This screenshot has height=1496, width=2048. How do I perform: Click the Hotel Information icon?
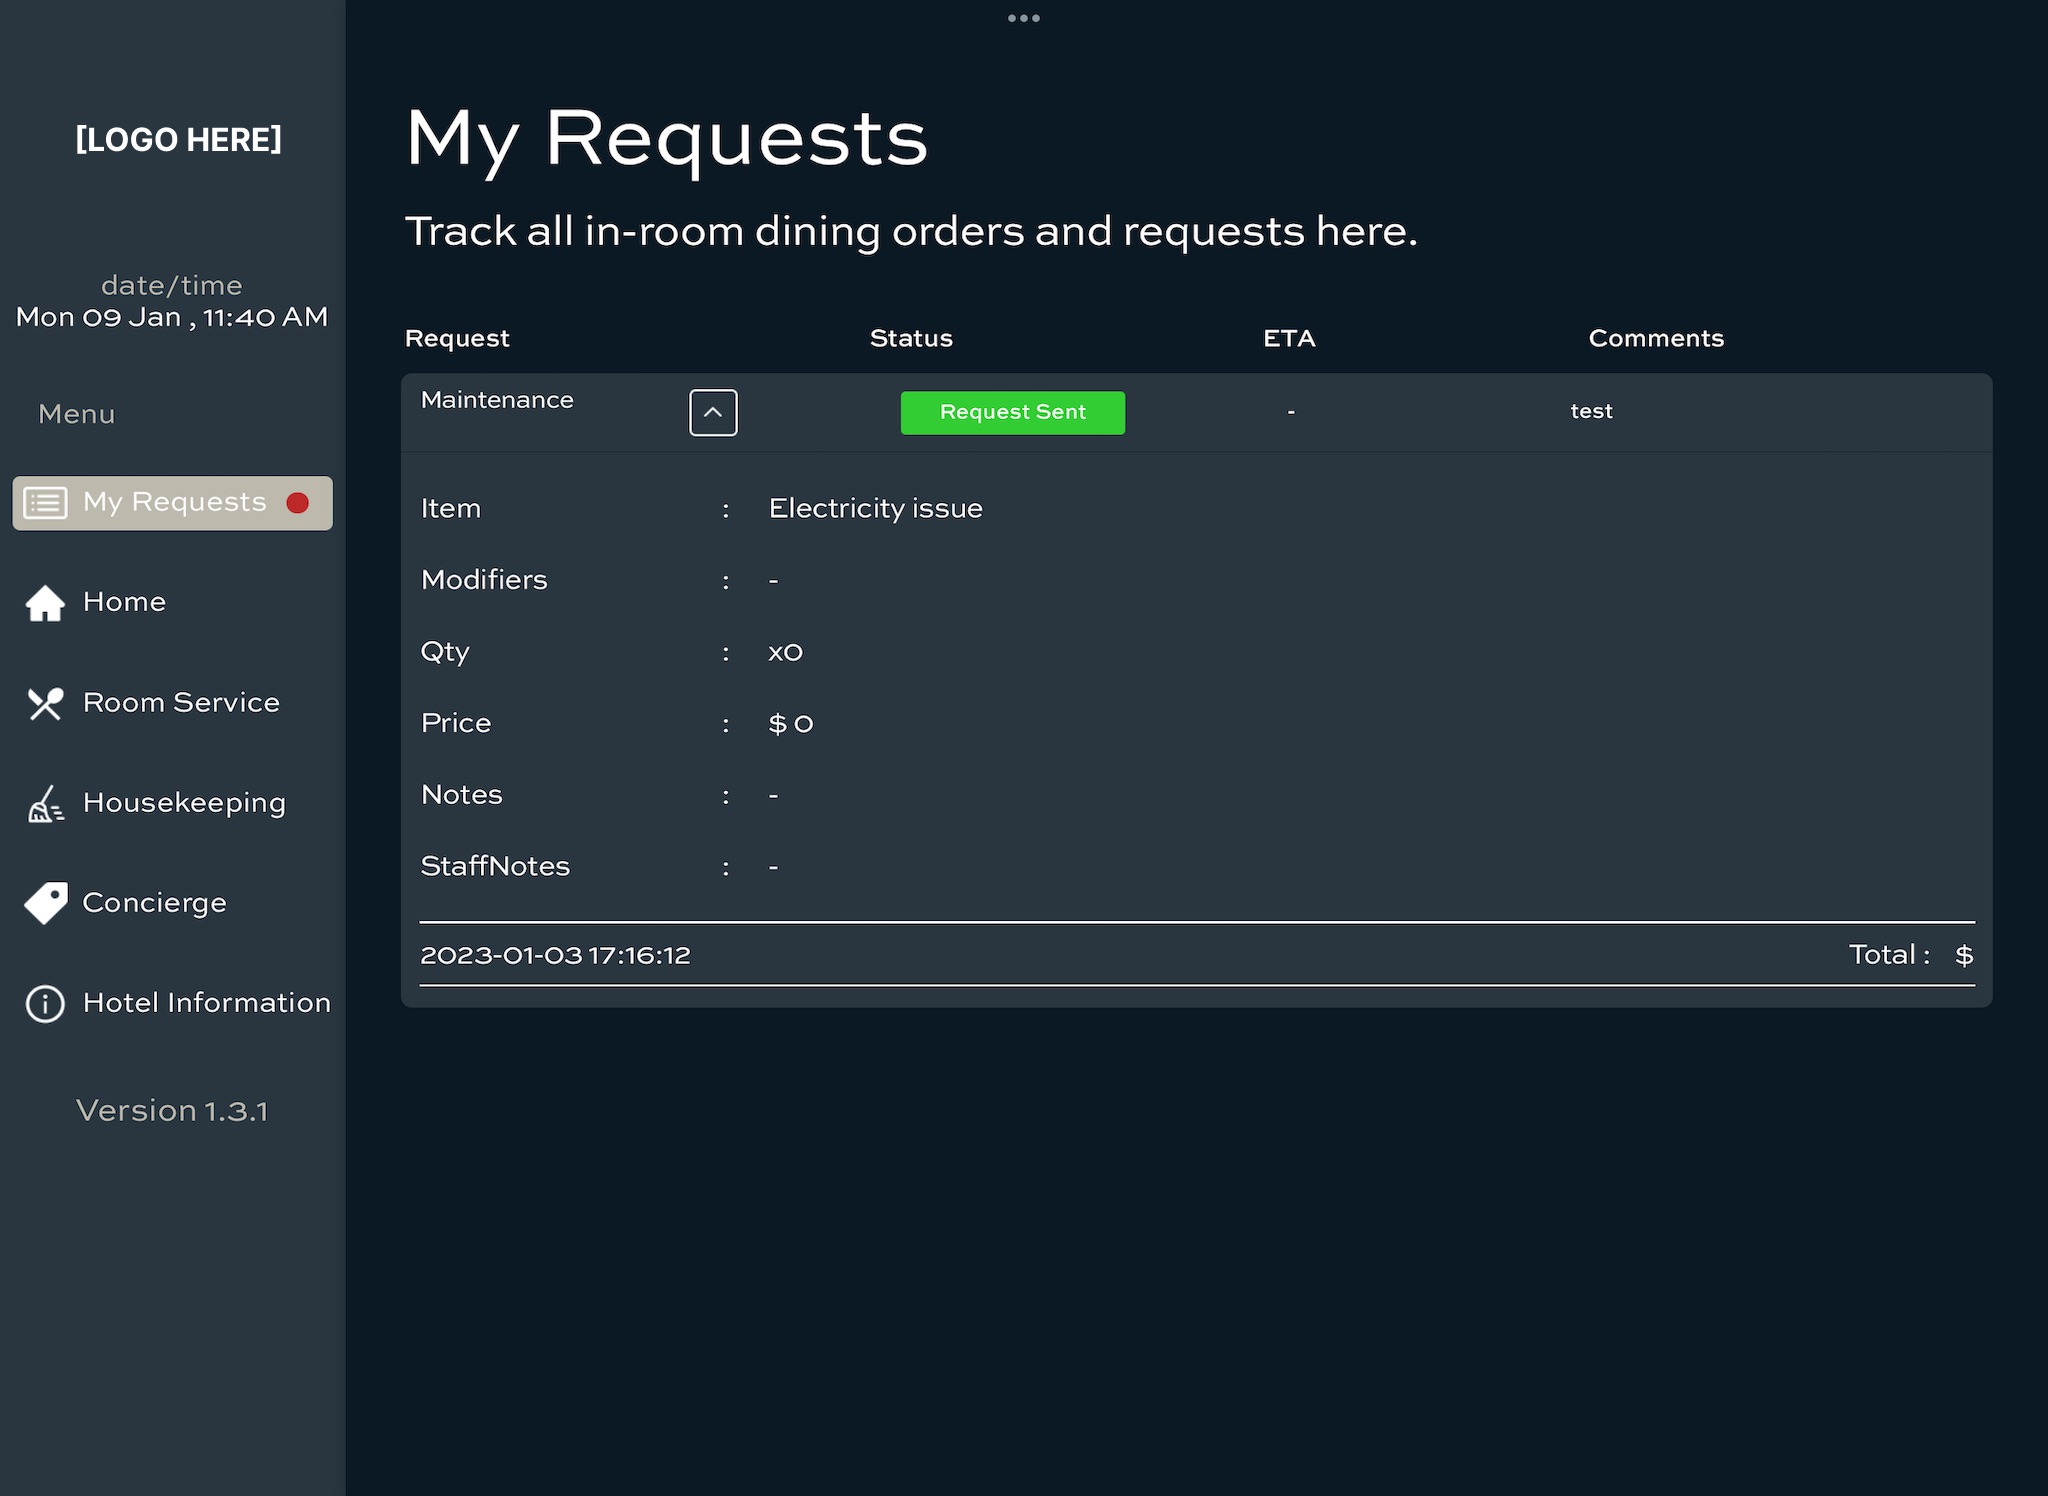coord(43,1002)
